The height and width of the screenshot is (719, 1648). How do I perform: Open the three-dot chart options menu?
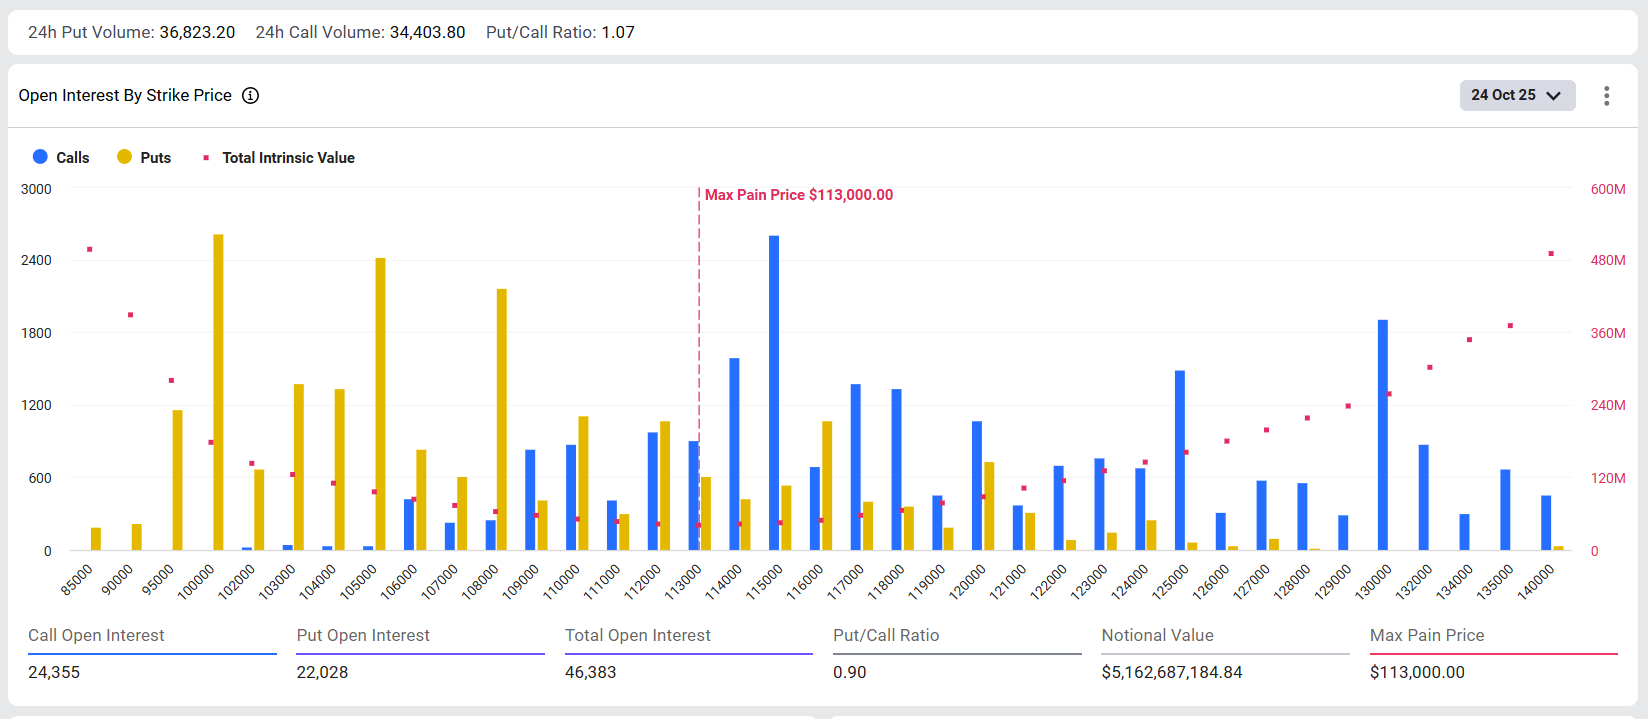tap(1606, 96)
